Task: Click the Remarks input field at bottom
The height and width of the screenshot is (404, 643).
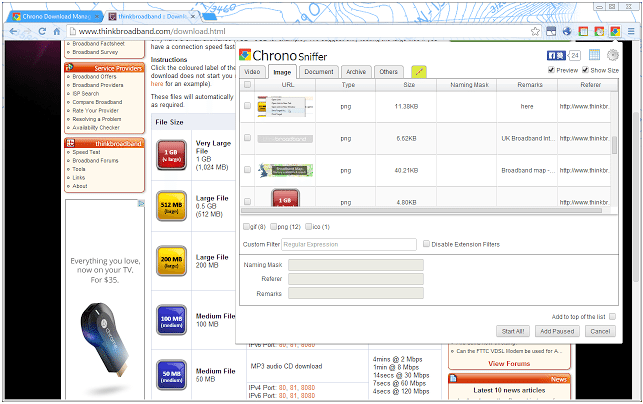Action: coord(356,293)
